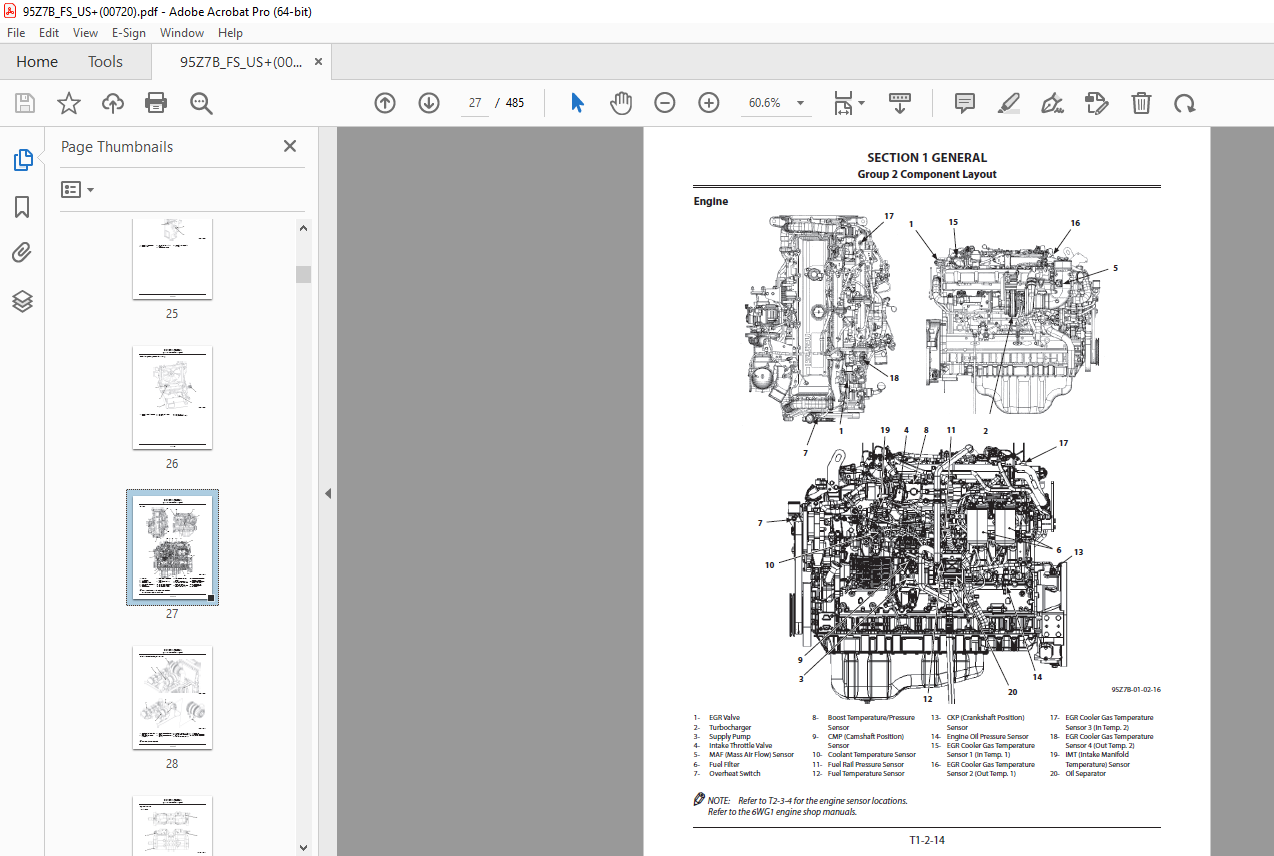
Task: Select page 26 thumbnail
Action: tap(172, 398)
